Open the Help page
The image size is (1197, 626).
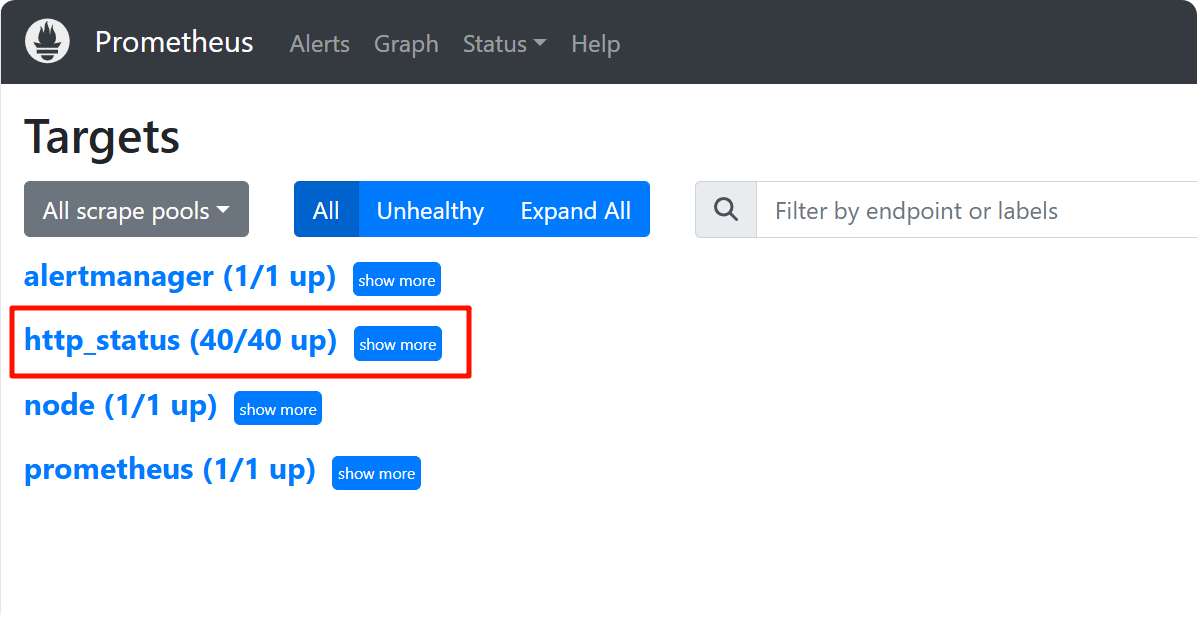[x=595, y=44]
